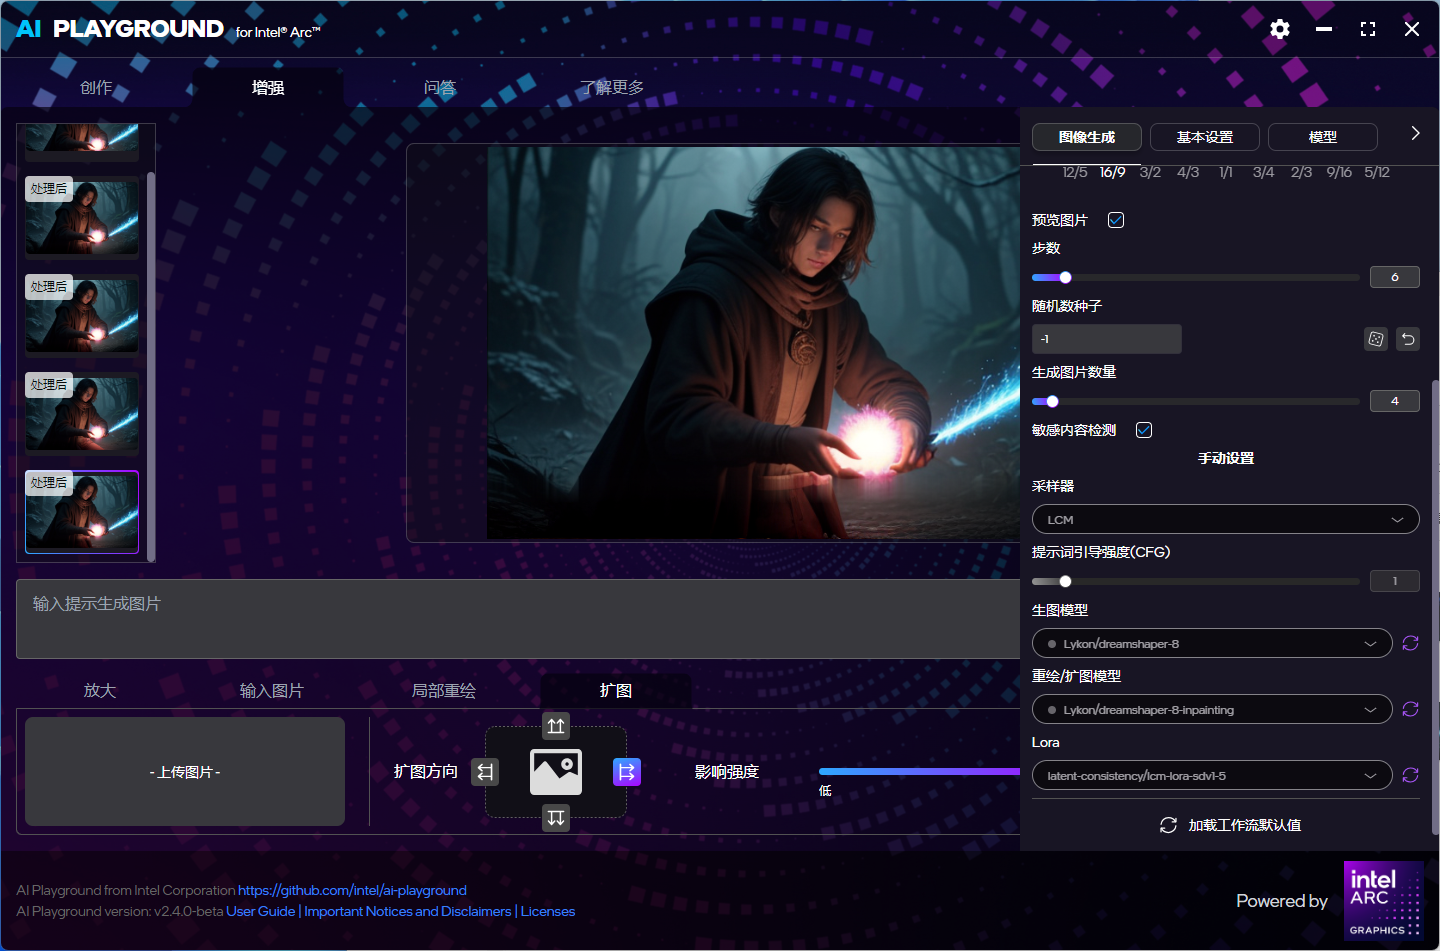The width and height of the screenshot is (1440, 951).
Task: Choose the 4/3 aspect ratio
Action: [x=1188, y=172]
